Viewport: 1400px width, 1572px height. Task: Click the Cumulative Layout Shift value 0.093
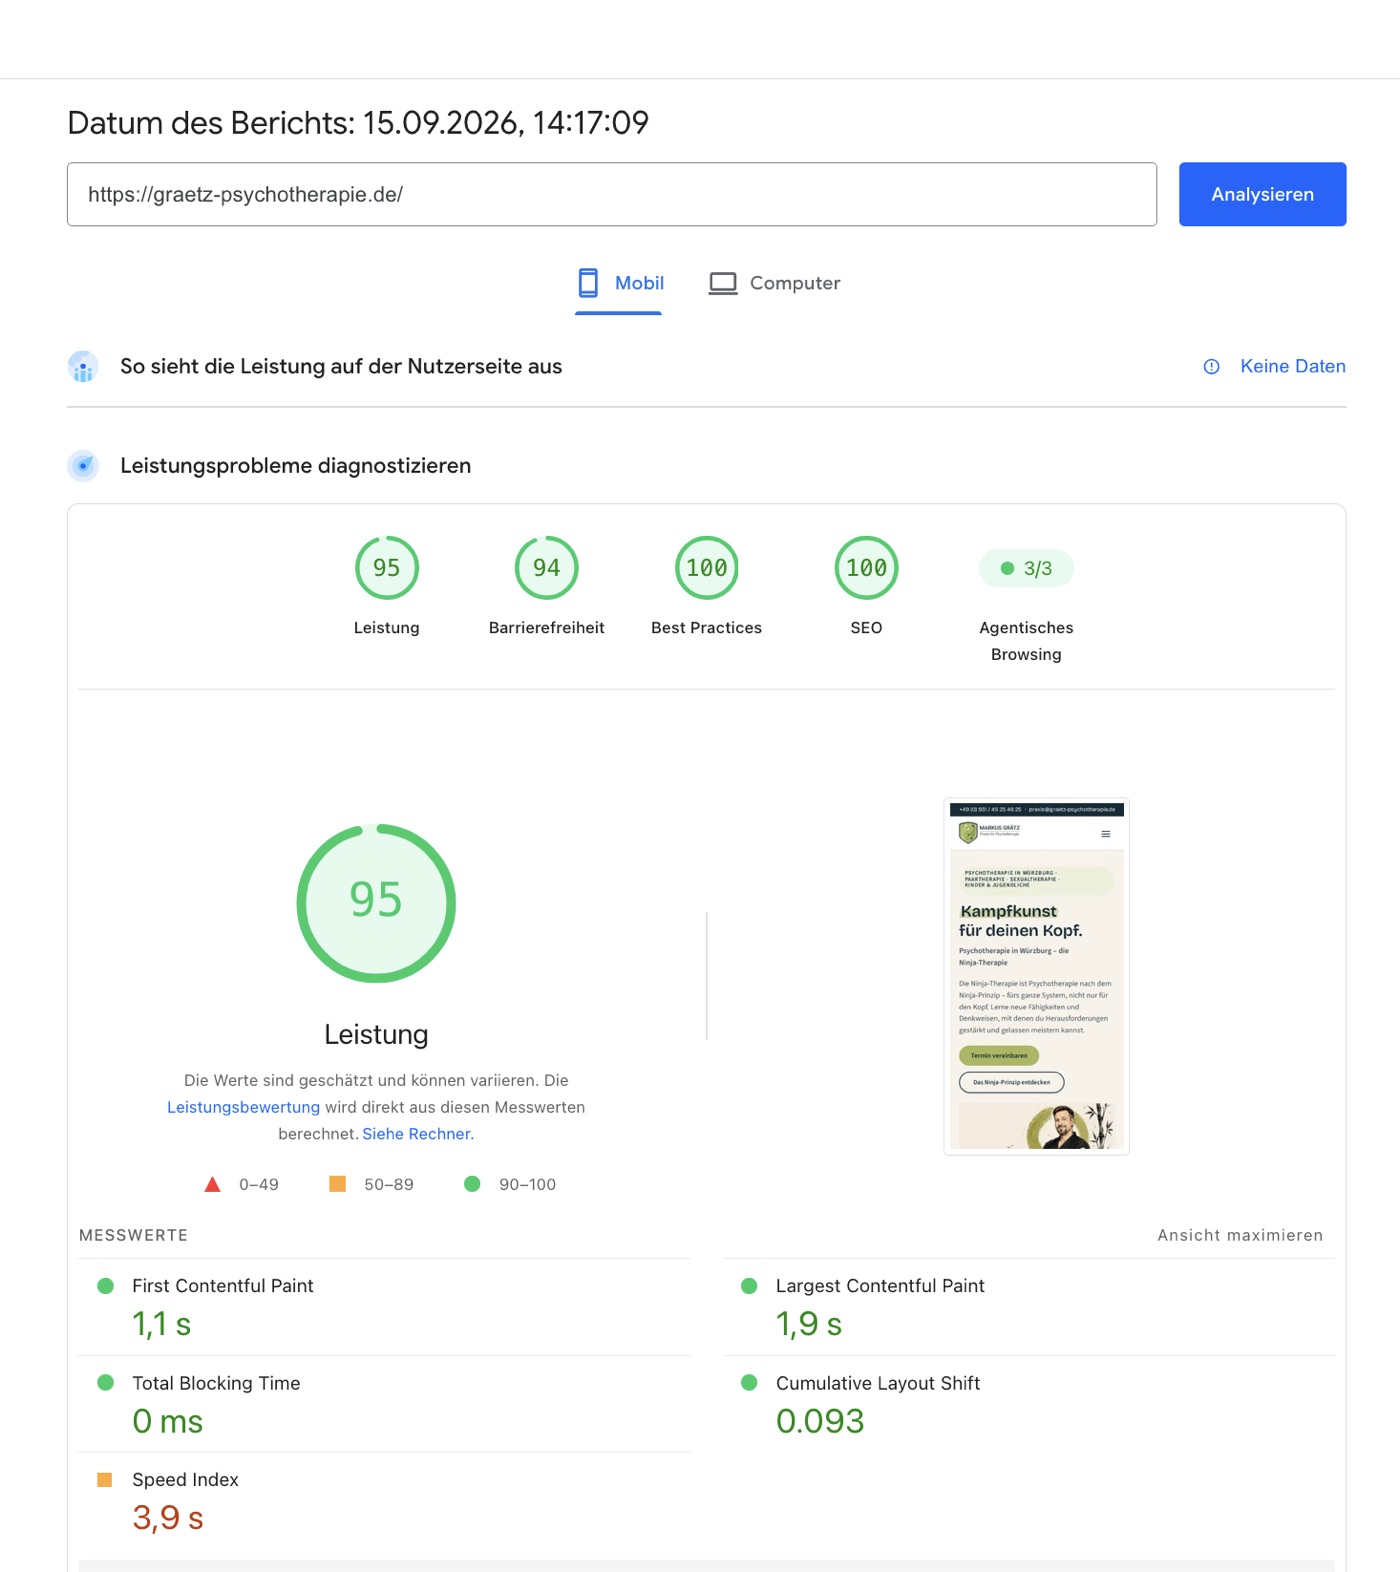(820, 1421)
